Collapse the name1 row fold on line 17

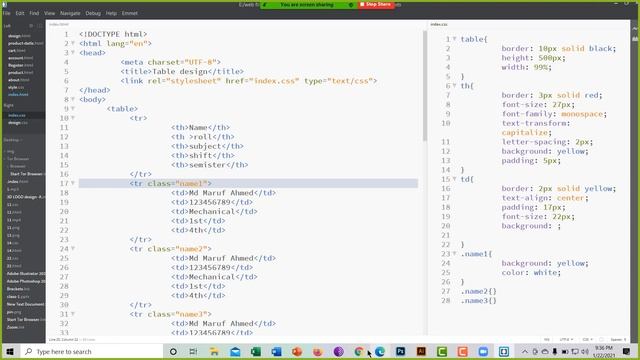tap(73, 183)
